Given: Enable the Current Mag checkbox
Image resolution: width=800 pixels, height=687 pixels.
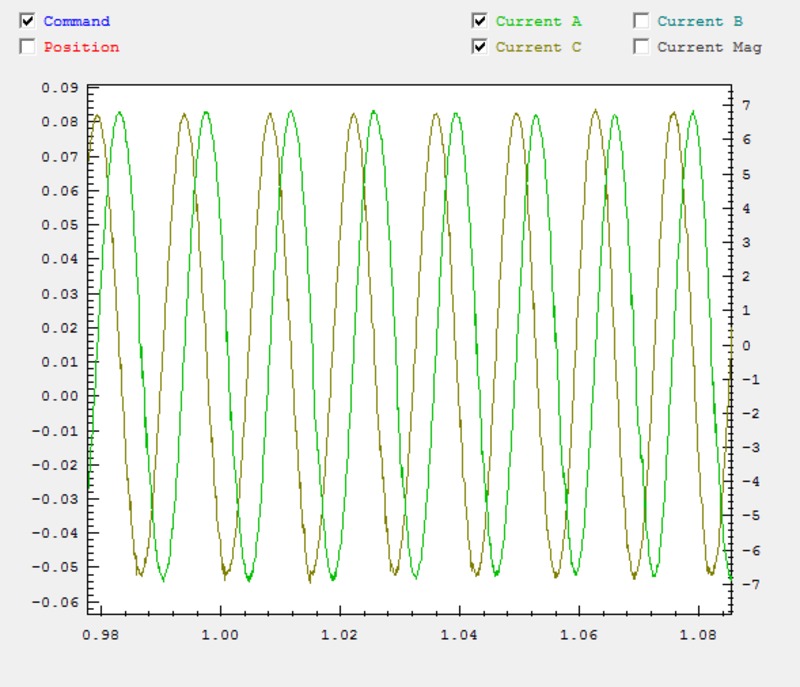Looking at the screenshot, I should click(641, 47).
